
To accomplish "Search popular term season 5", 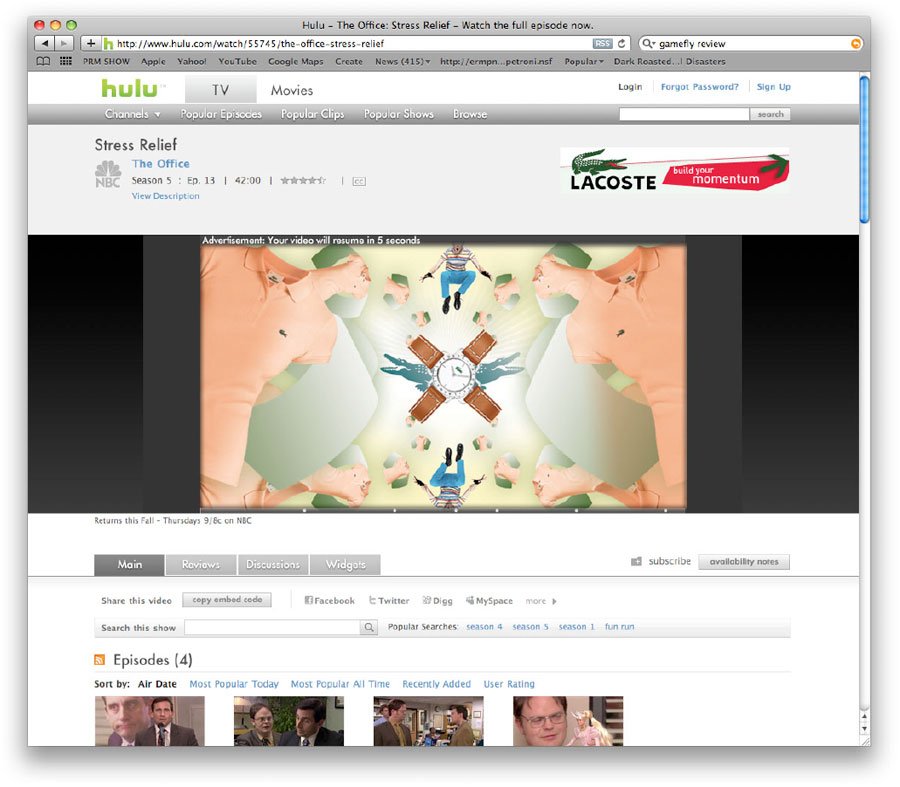I will point(530,627).
